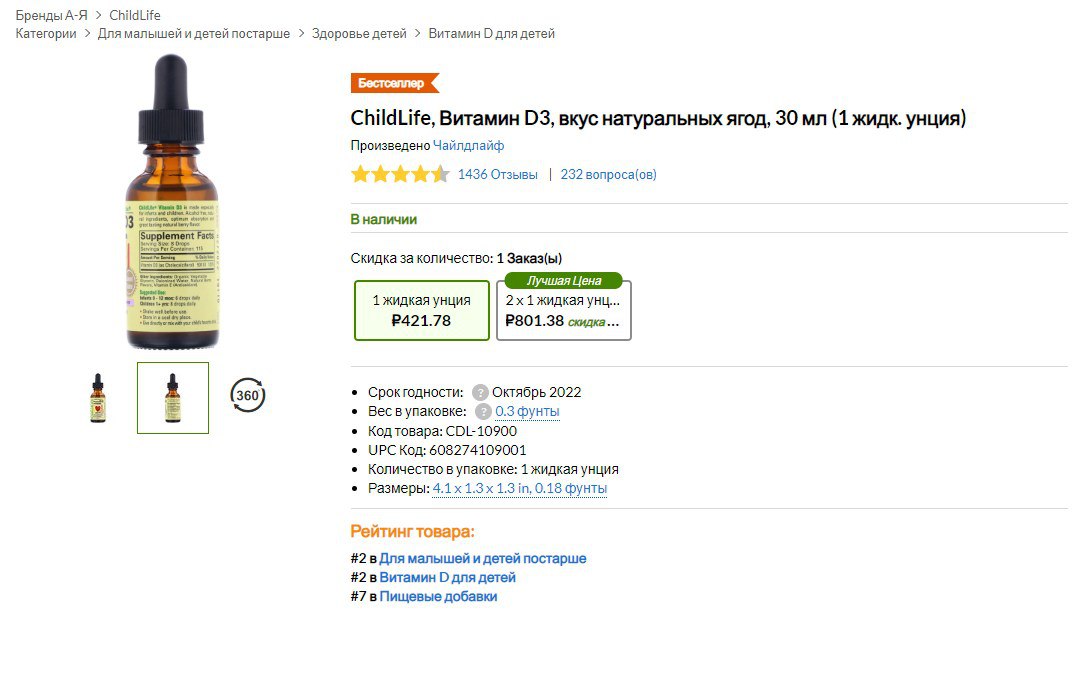Image resolution: width=1078 pixels, height=693 pixels.
Task: Click the Бестселлер badge
Action: [x=394, y=83]
